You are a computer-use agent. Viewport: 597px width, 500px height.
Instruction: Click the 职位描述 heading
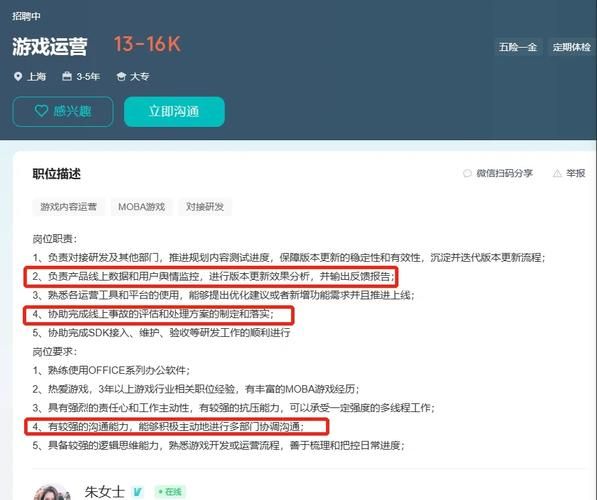click(x=56, y=174)
